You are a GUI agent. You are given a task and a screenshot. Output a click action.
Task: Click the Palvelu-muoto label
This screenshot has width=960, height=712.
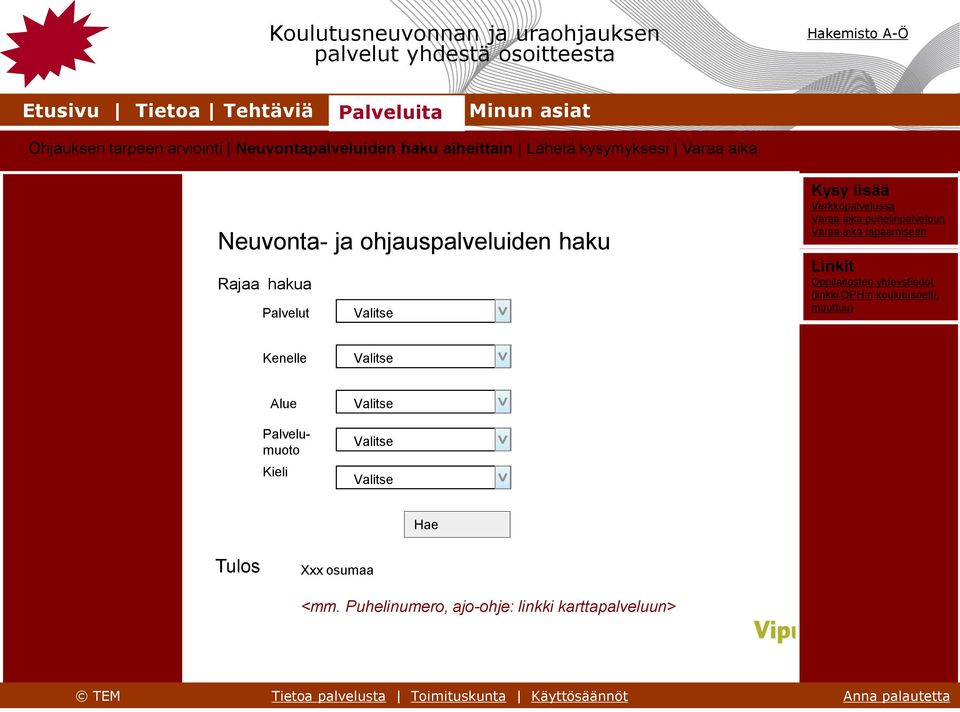click(287, 442)
